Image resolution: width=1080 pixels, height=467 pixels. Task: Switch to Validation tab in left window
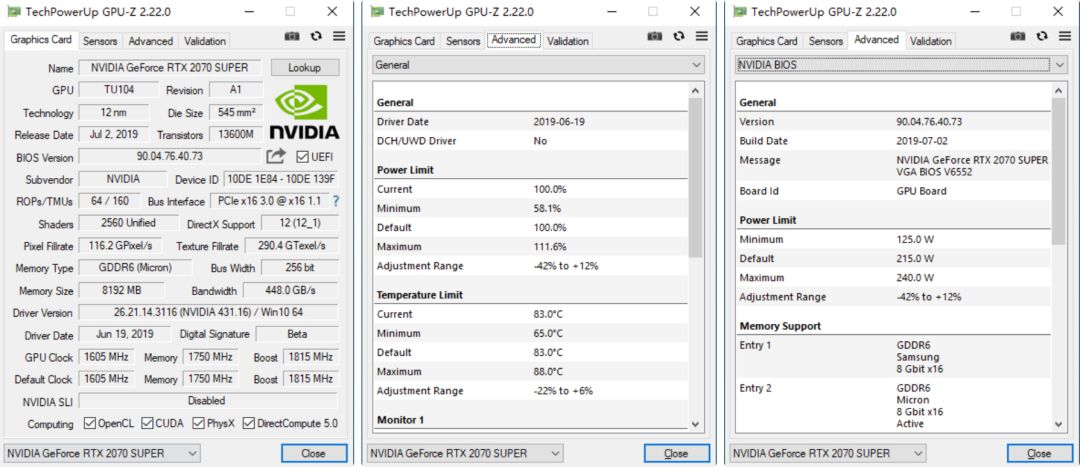point(205,41)
